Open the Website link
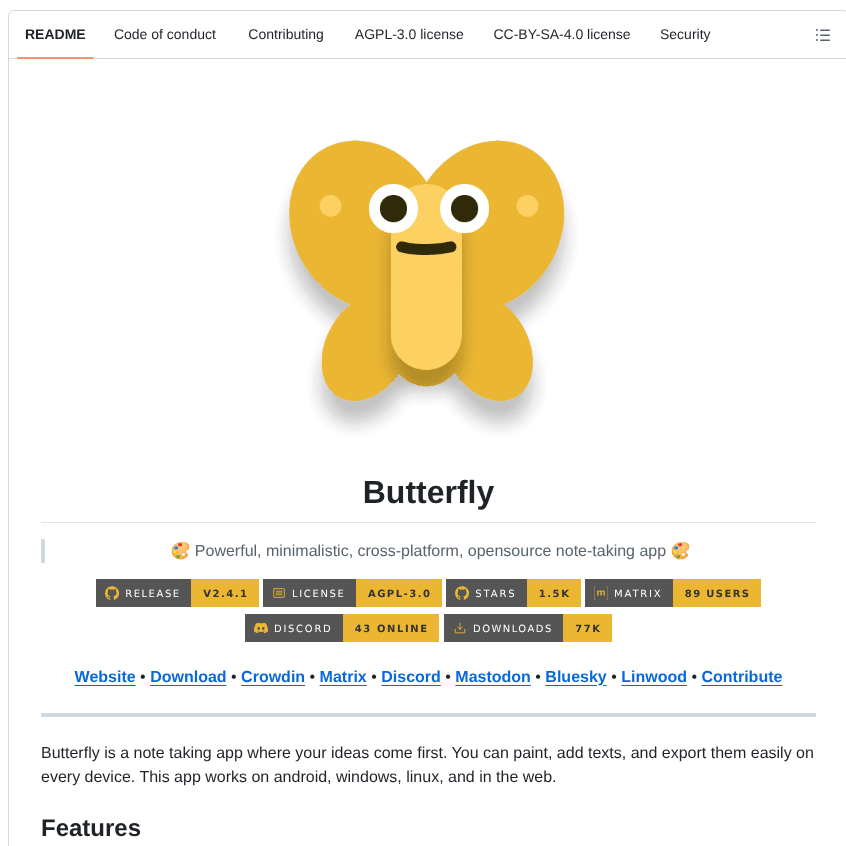 point(104,677)
